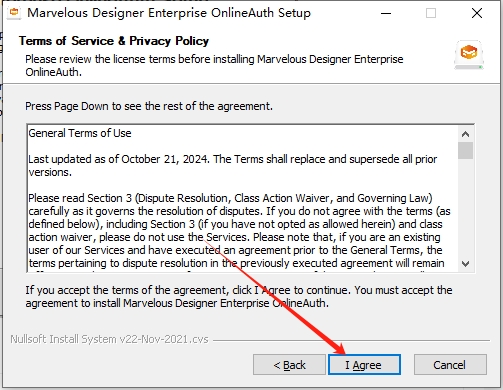This screenshot has width=503, height=390.
Task: Click the Terms of Service & Privacy Policy heading
Action: coord(114,41)
